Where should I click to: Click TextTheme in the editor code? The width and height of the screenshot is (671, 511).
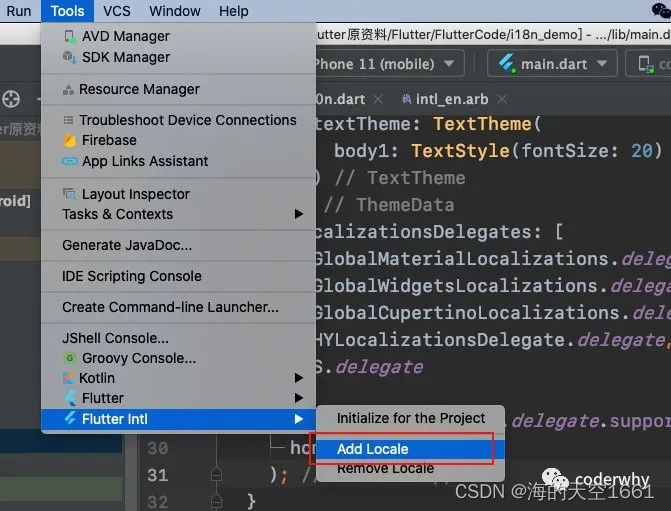482,124
